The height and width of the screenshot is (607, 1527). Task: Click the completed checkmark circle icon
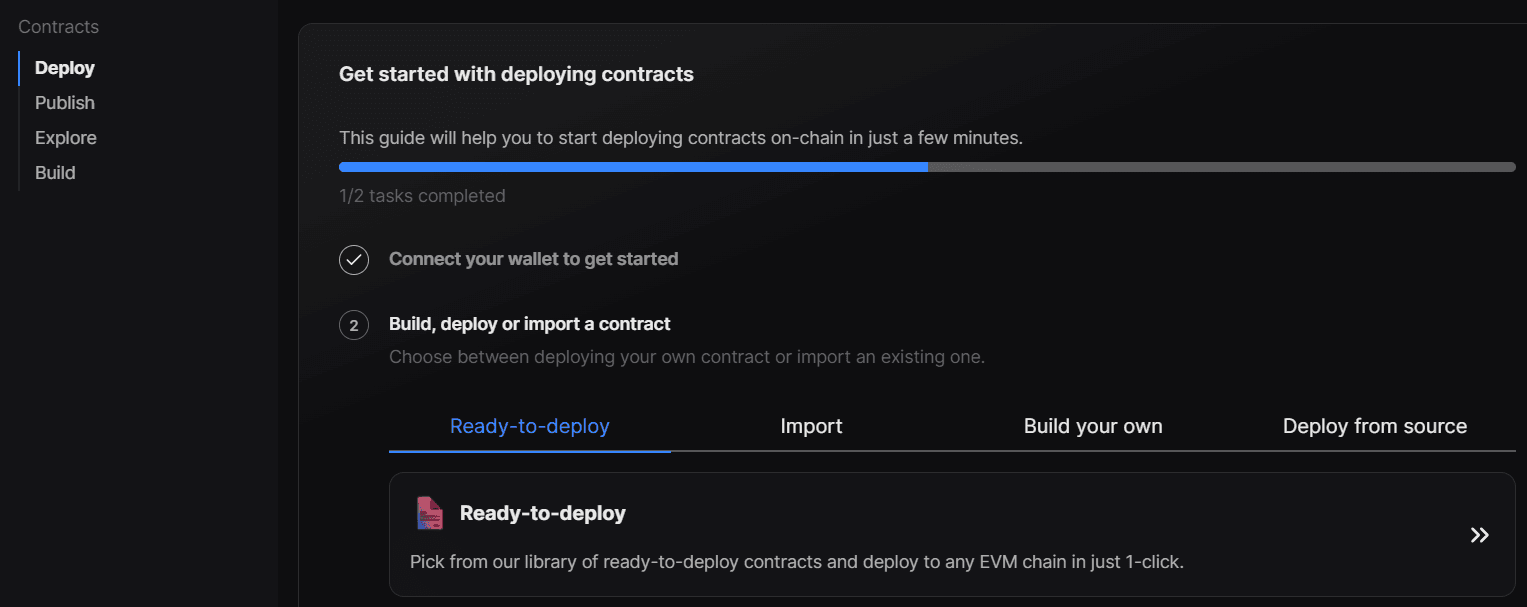354,260
